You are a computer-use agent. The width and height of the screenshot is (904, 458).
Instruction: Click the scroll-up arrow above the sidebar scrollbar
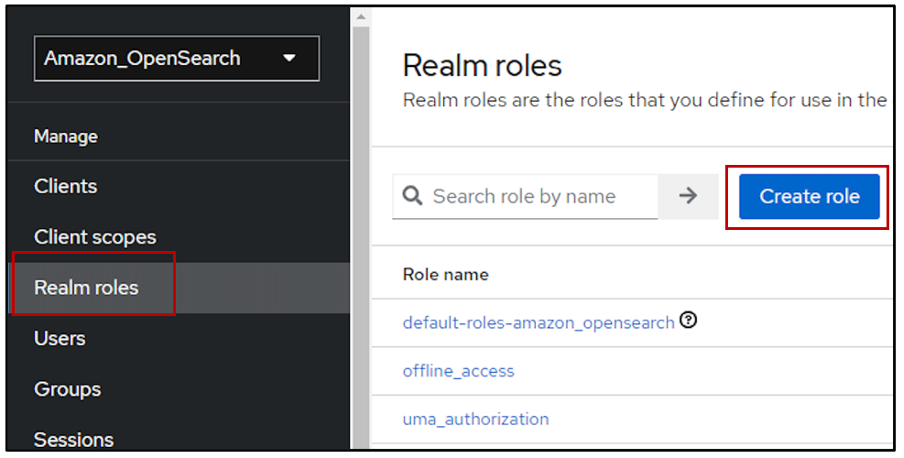pyautogui.click(x=360, y=17)
